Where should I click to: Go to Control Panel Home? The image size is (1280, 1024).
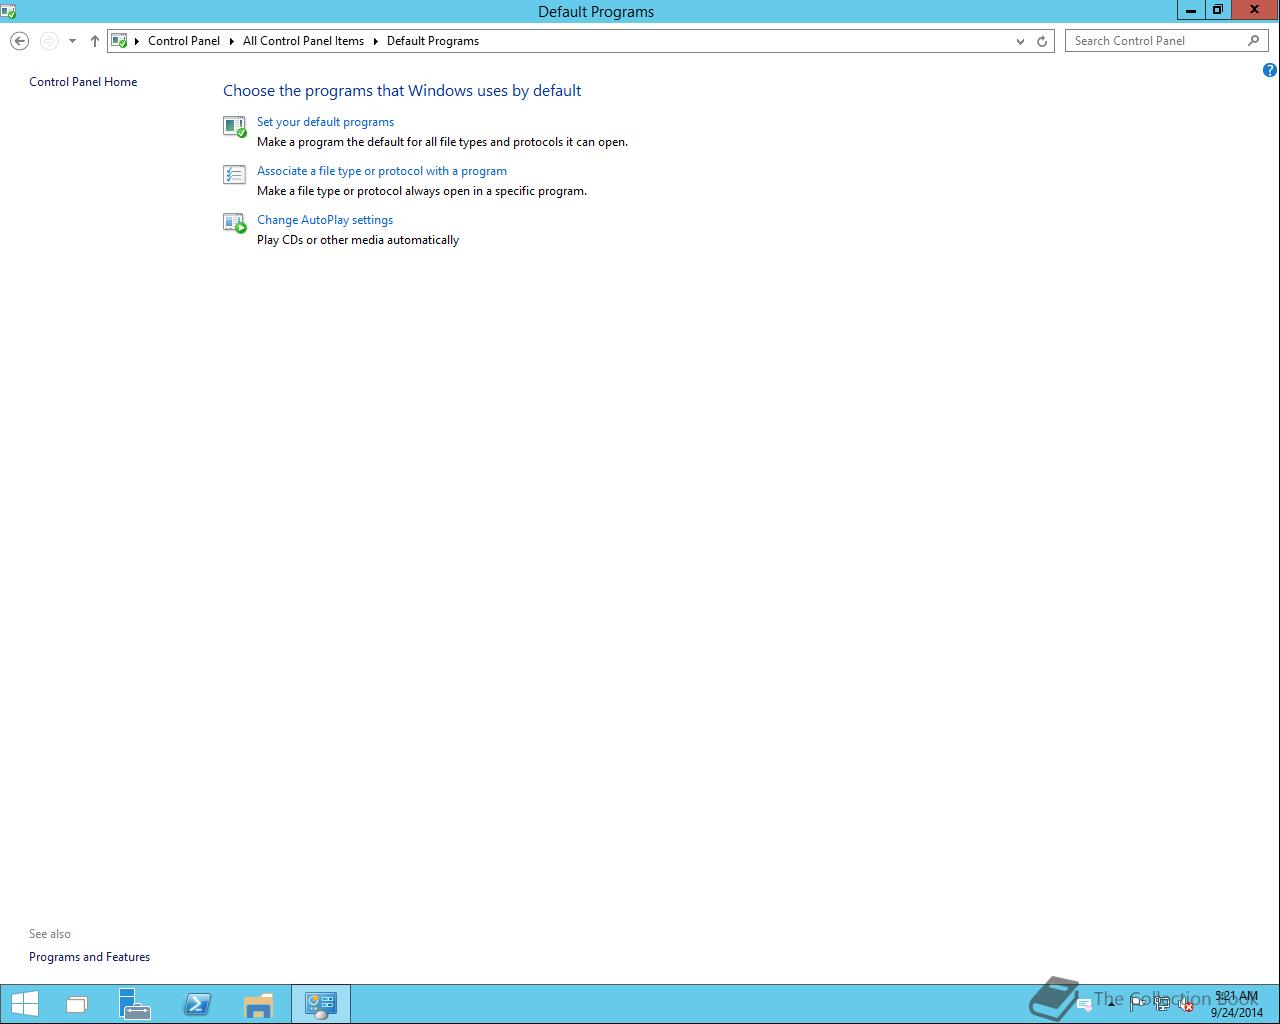click(x=83, y=82)
